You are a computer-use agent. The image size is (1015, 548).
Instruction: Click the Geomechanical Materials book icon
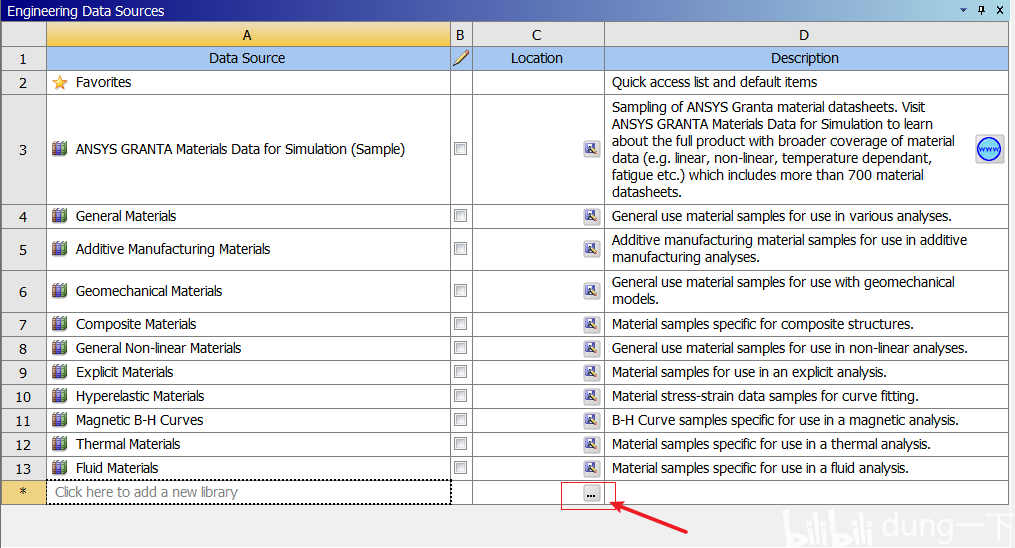60,290
